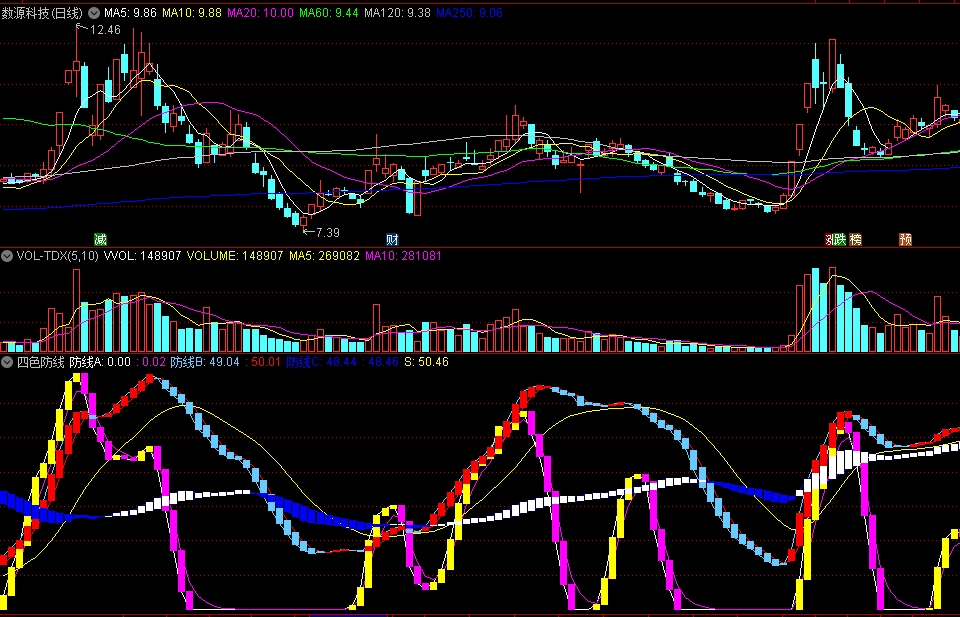Click the 7.39 low price marker
960x617 pixels.
[328, 233]
